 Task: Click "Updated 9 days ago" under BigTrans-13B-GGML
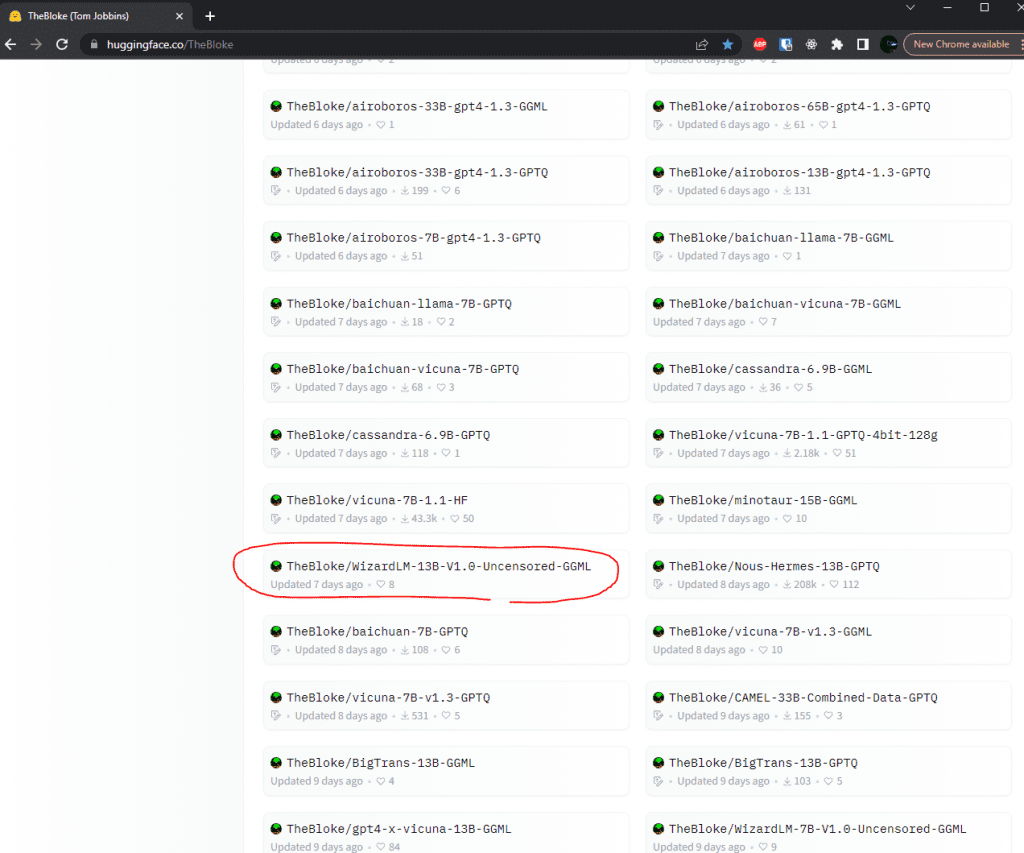click(317, 781)
